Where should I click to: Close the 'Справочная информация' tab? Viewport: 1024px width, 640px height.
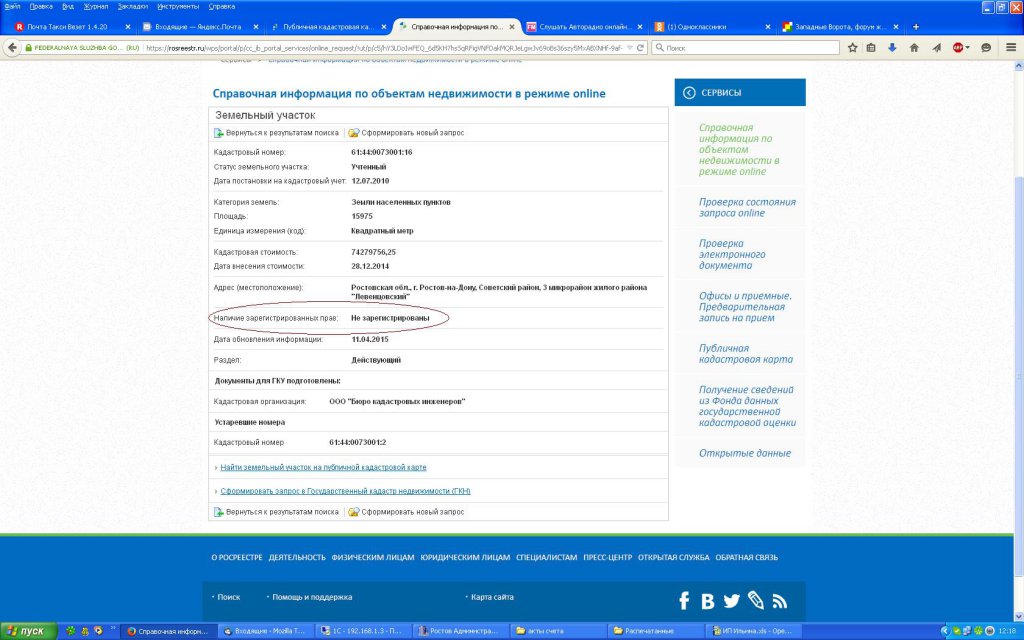[x=512, y=27]
